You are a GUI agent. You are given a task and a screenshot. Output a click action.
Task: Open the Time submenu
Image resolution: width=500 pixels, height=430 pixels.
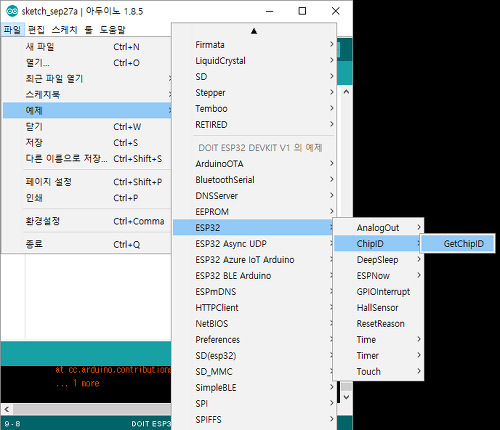(x=378, y=340)
